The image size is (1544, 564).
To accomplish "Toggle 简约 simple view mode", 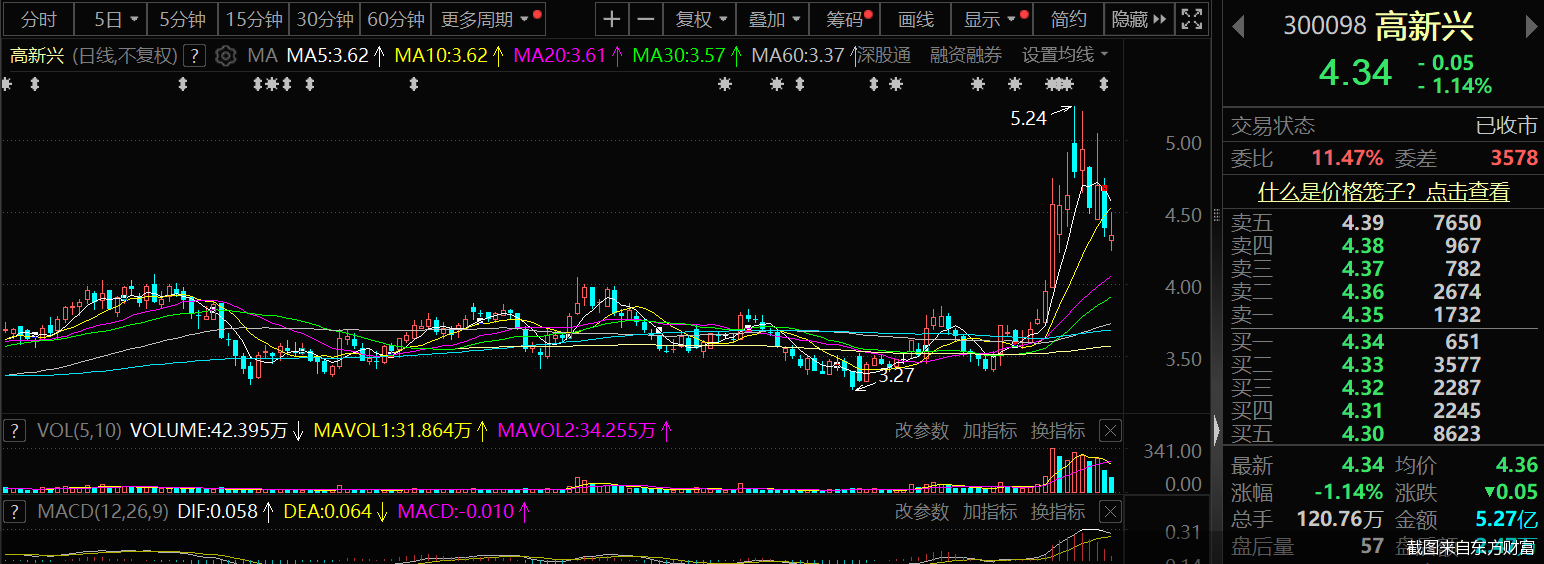I will (x=1069, y=19).
